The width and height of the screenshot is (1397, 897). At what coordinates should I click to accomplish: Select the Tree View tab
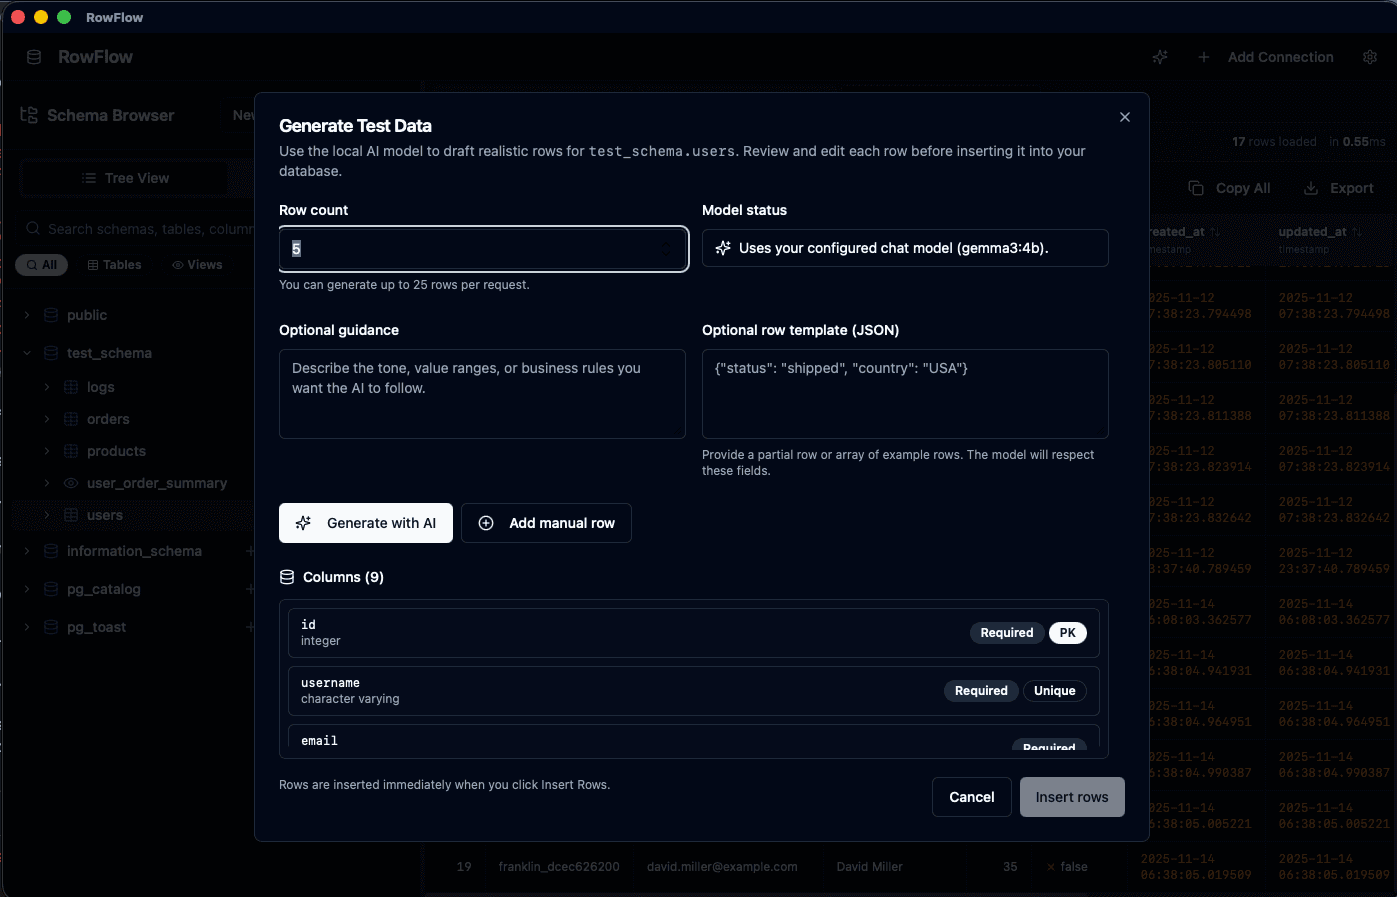[124, 178]
